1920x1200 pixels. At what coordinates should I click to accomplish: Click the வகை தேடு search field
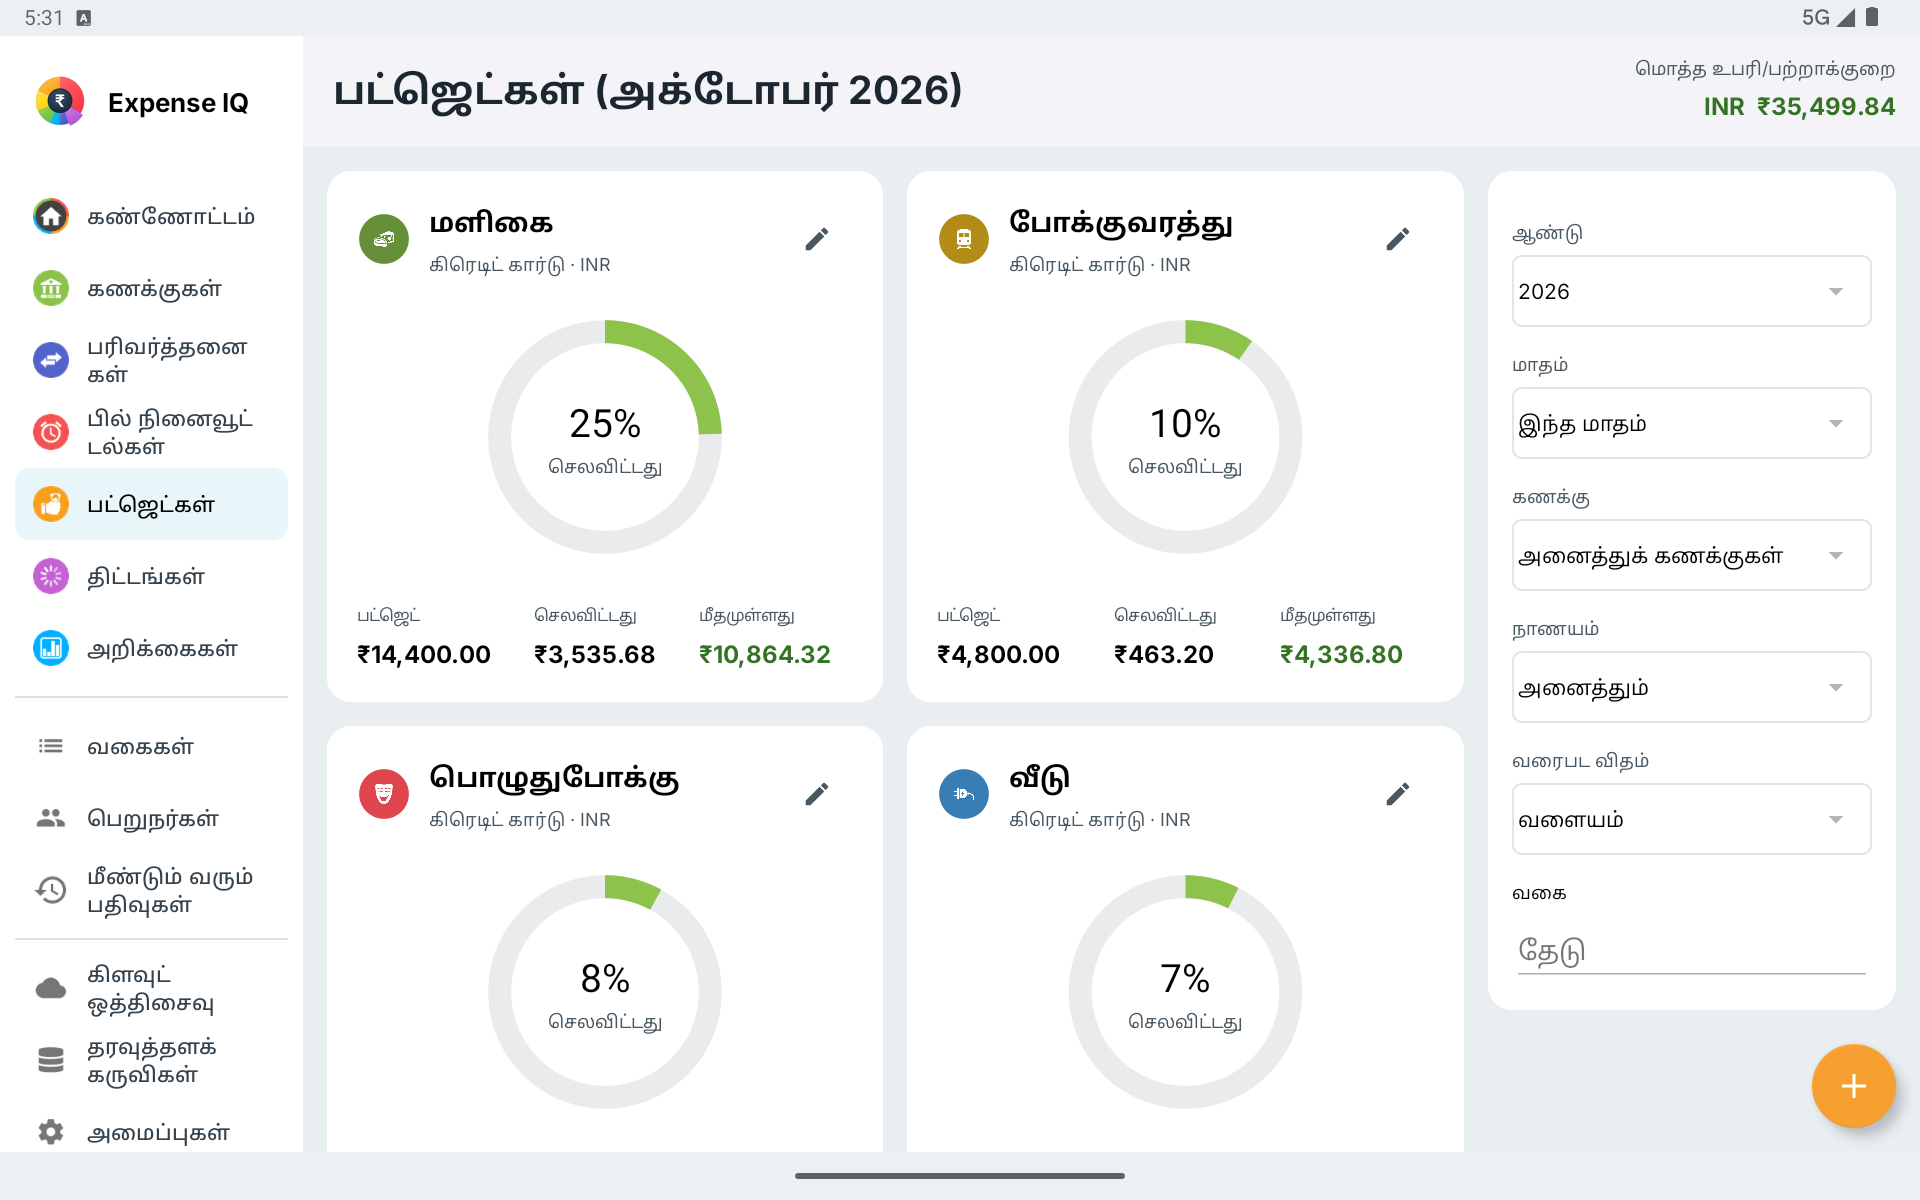[x=1691, y=950]
